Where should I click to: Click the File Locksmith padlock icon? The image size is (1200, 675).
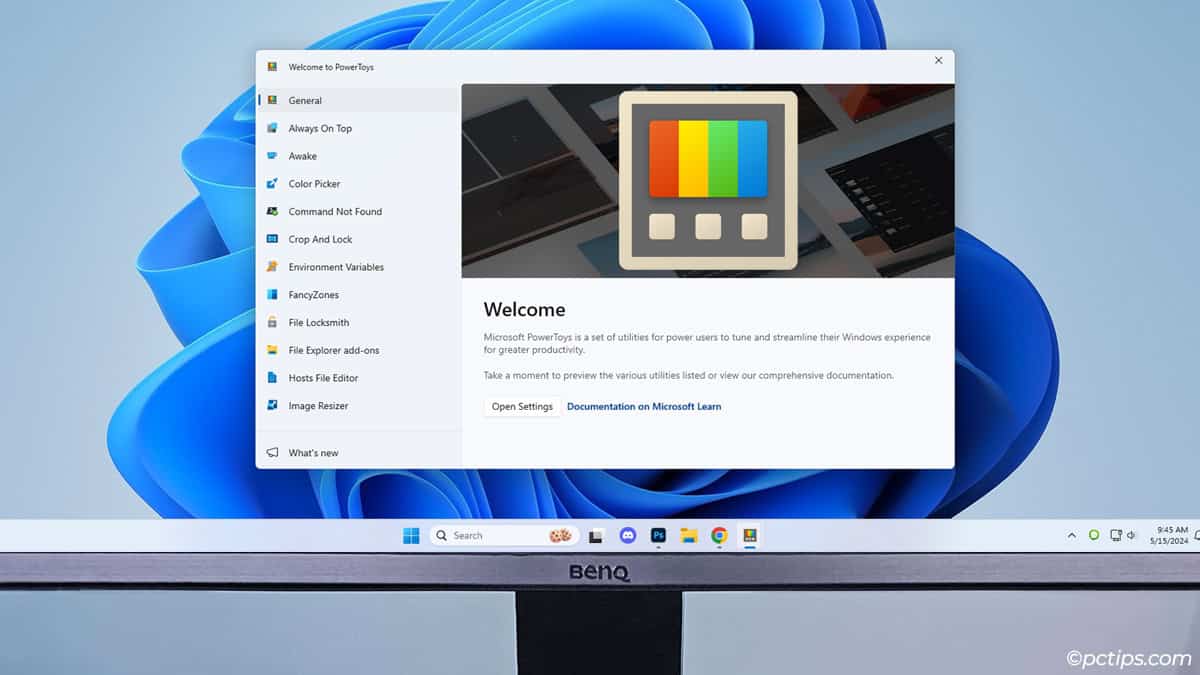272,323
